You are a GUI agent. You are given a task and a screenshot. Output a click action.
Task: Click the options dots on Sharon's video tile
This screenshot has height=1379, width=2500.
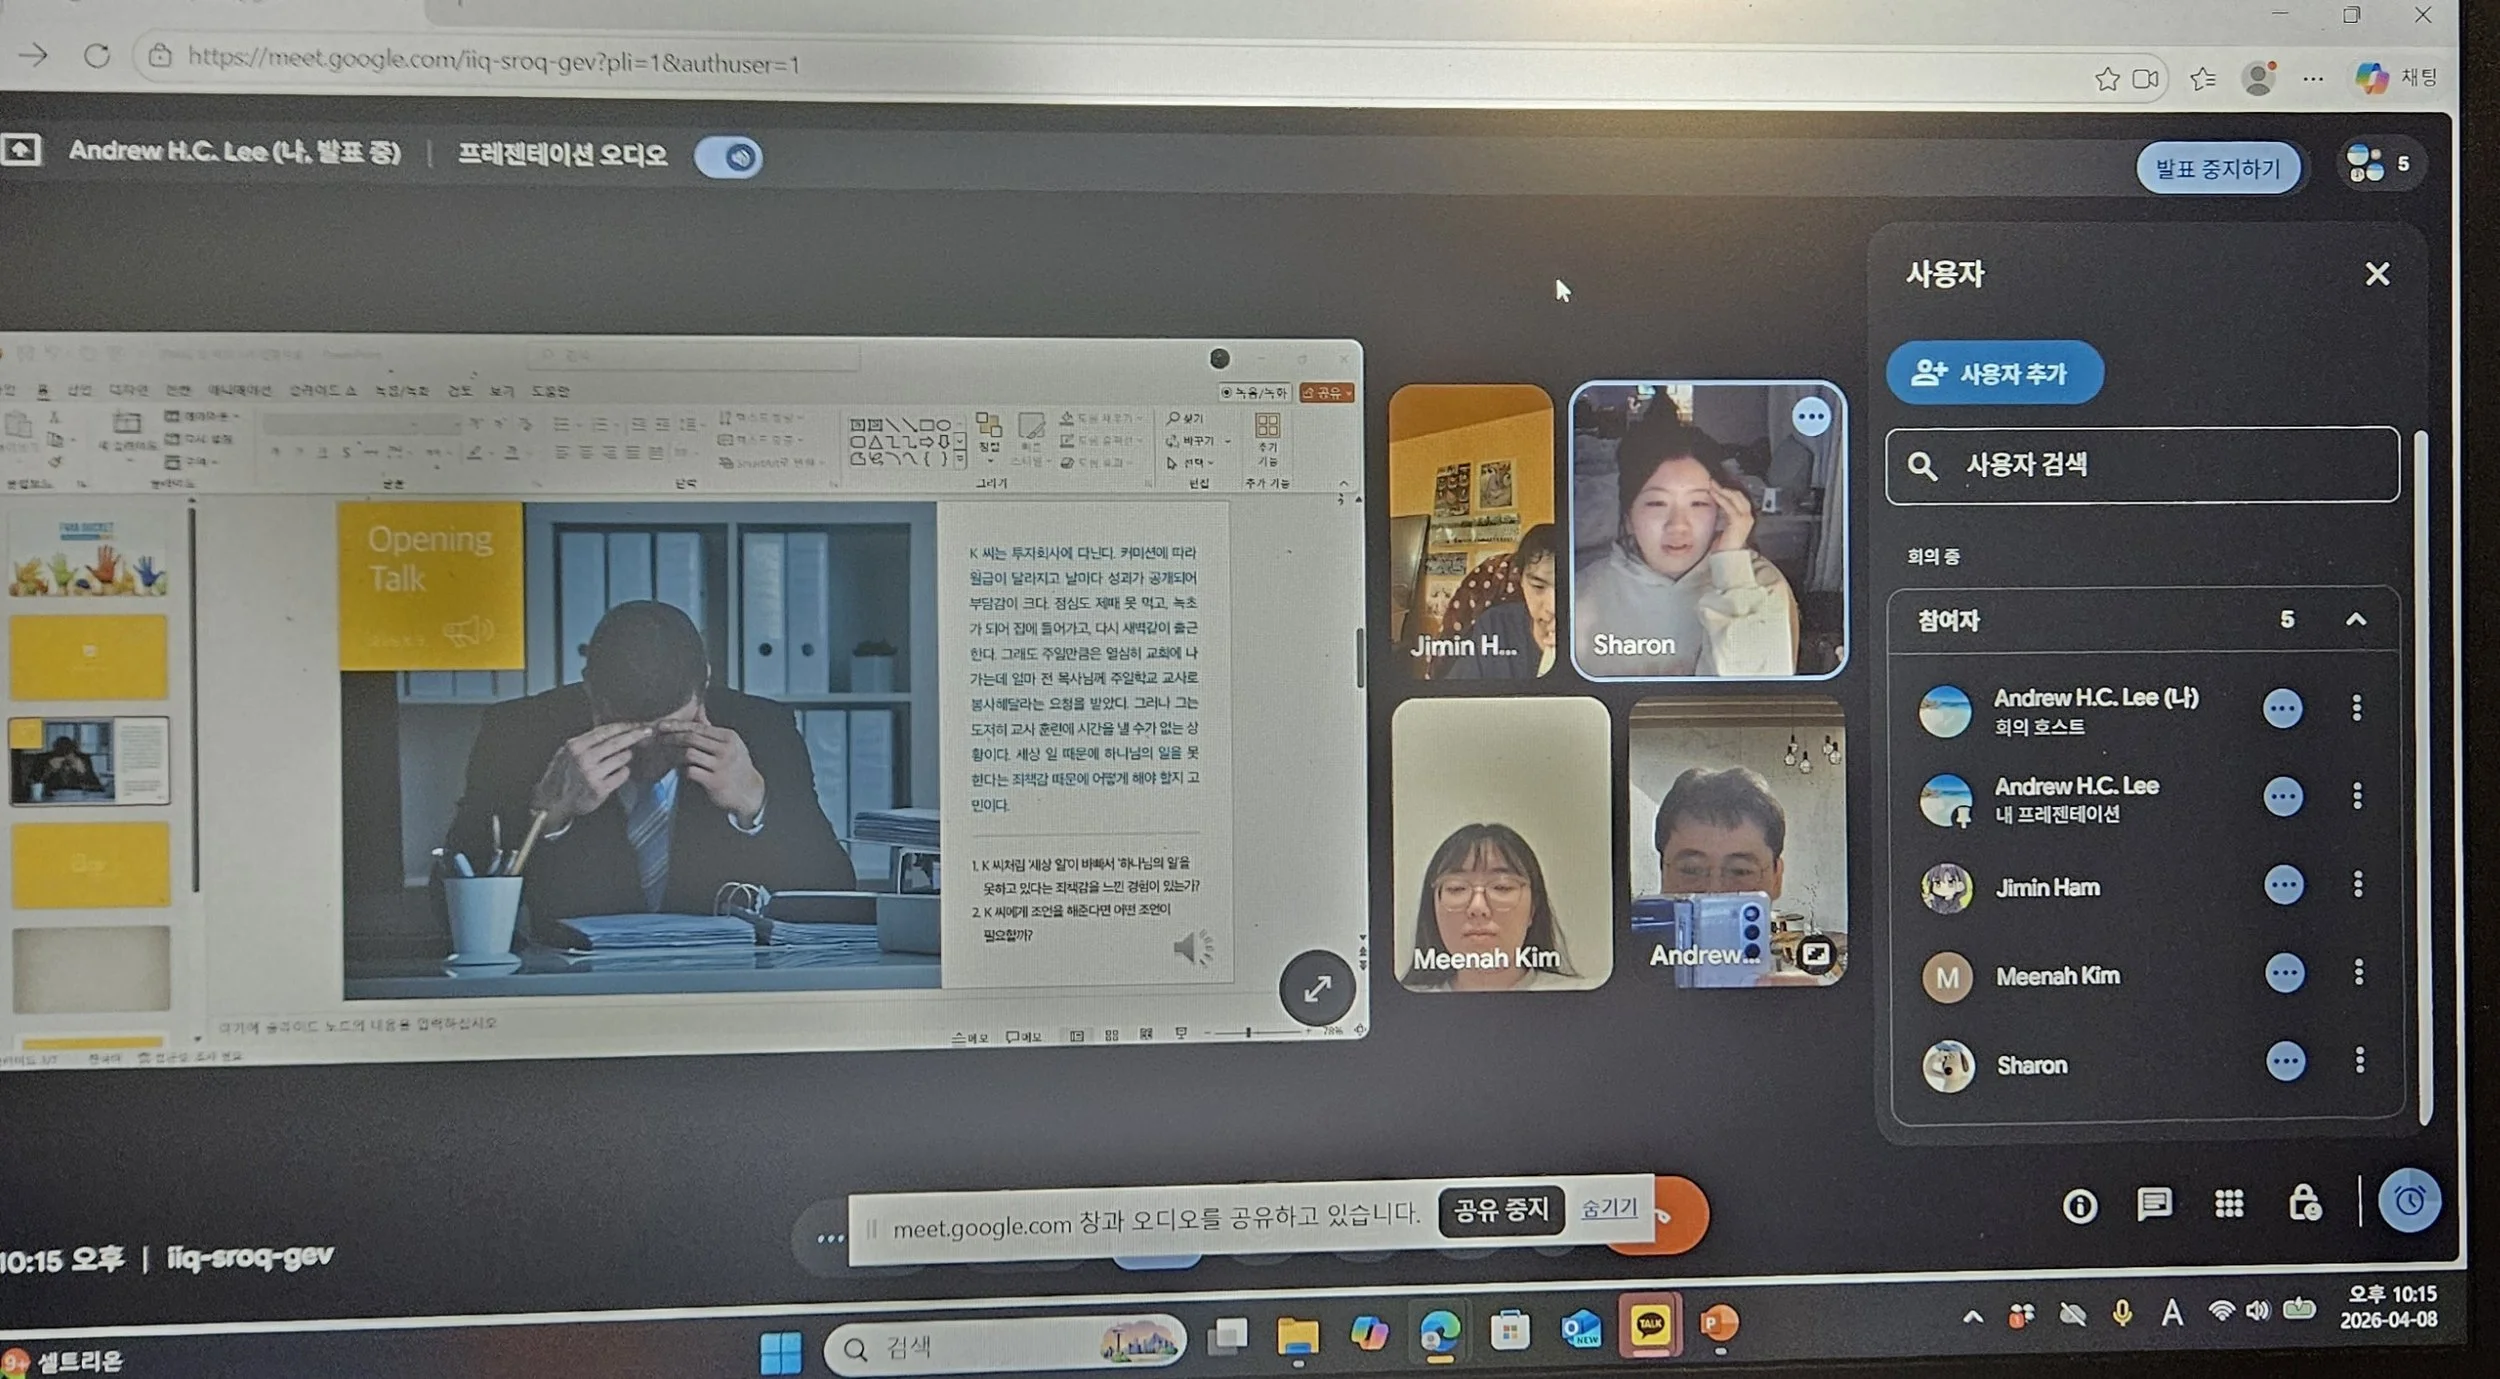point(1811,416)
